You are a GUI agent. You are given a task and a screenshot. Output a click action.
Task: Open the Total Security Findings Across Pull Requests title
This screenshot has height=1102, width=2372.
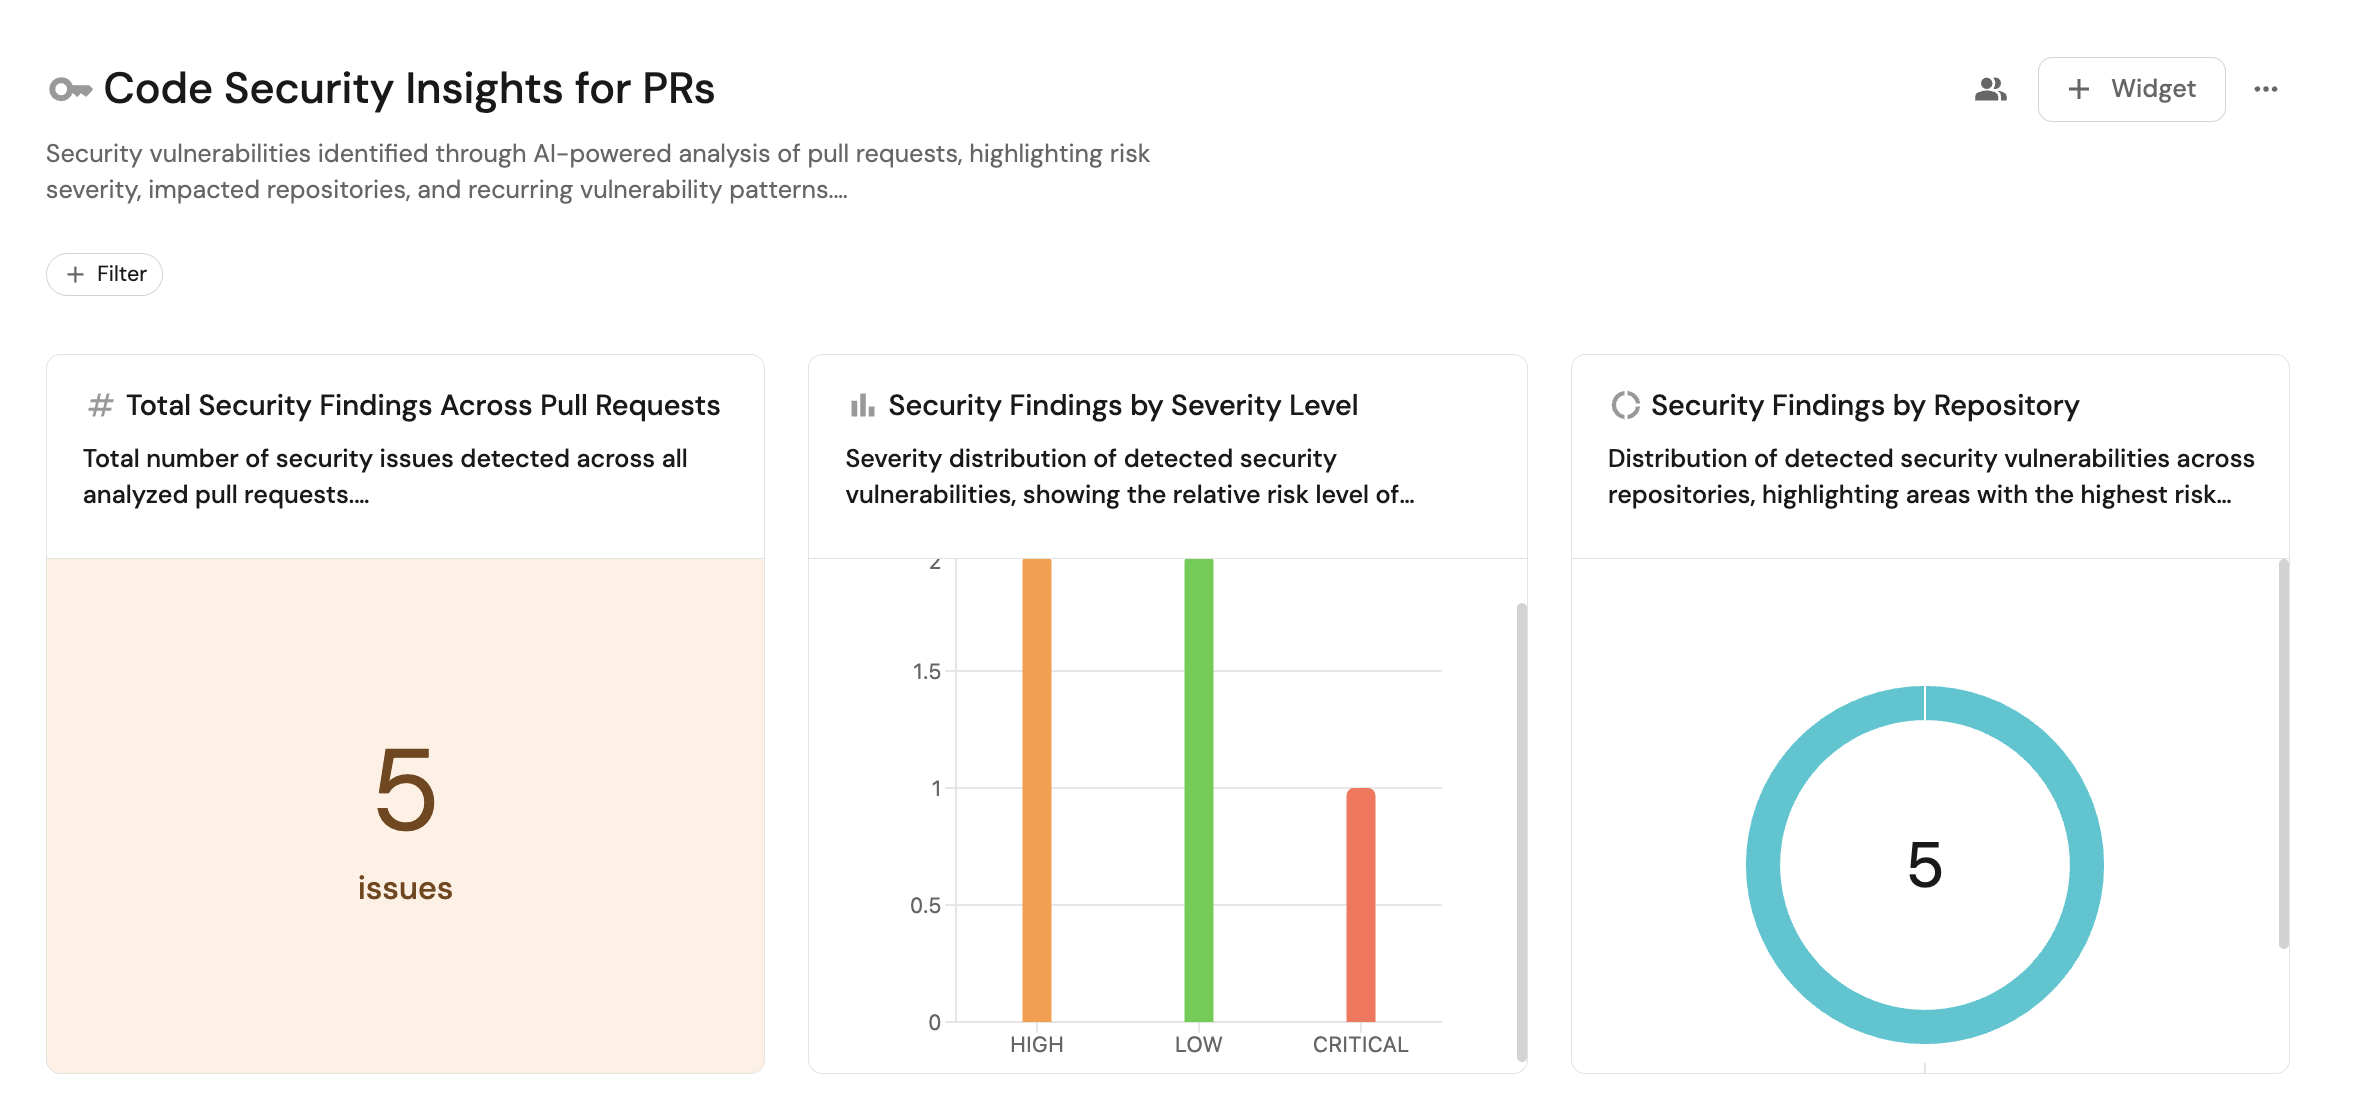pos(423,405)
